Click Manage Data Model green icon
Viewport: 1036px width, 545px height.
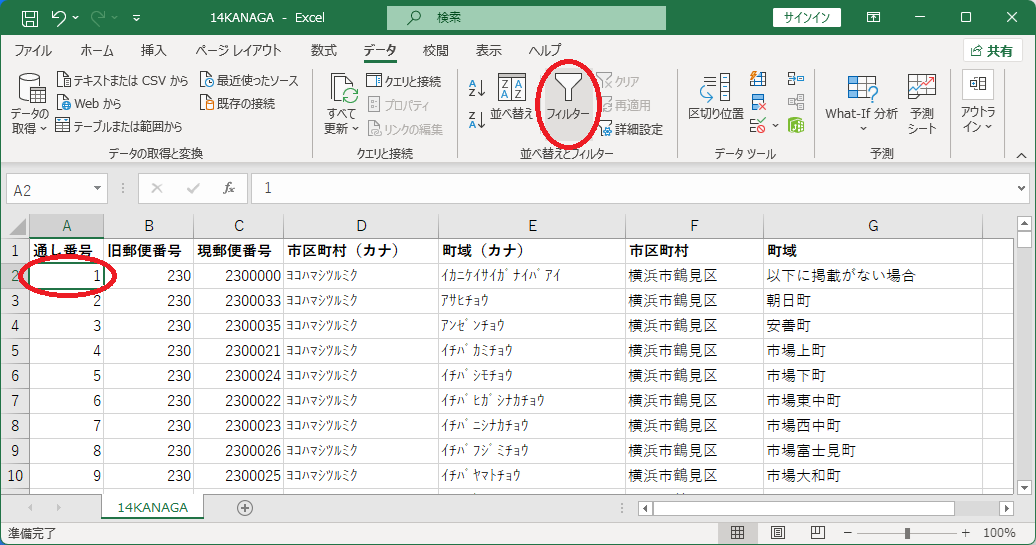pyautogui.click(x=796, y=125)
